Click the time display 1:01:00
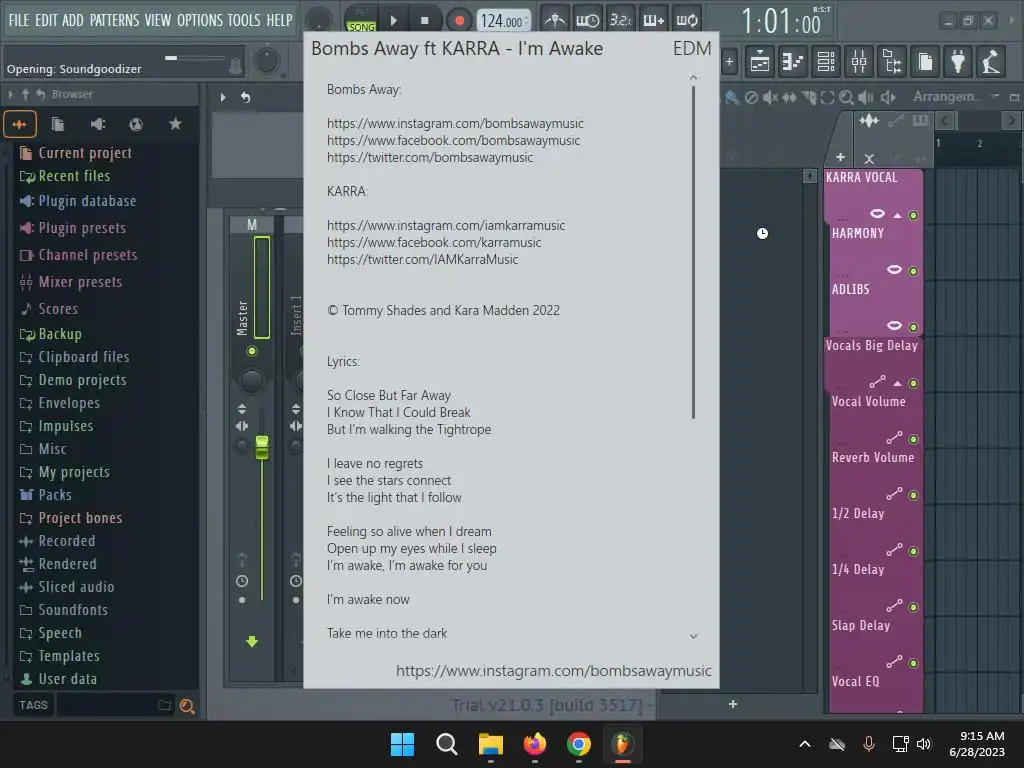This screenshot has height=768, width=1024. tap(782, 22)
